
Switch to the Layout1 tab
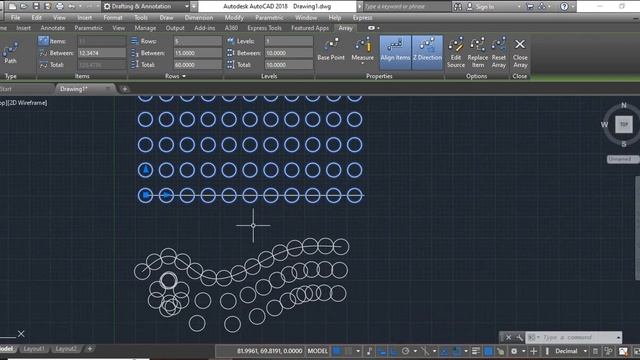point(34,349)
